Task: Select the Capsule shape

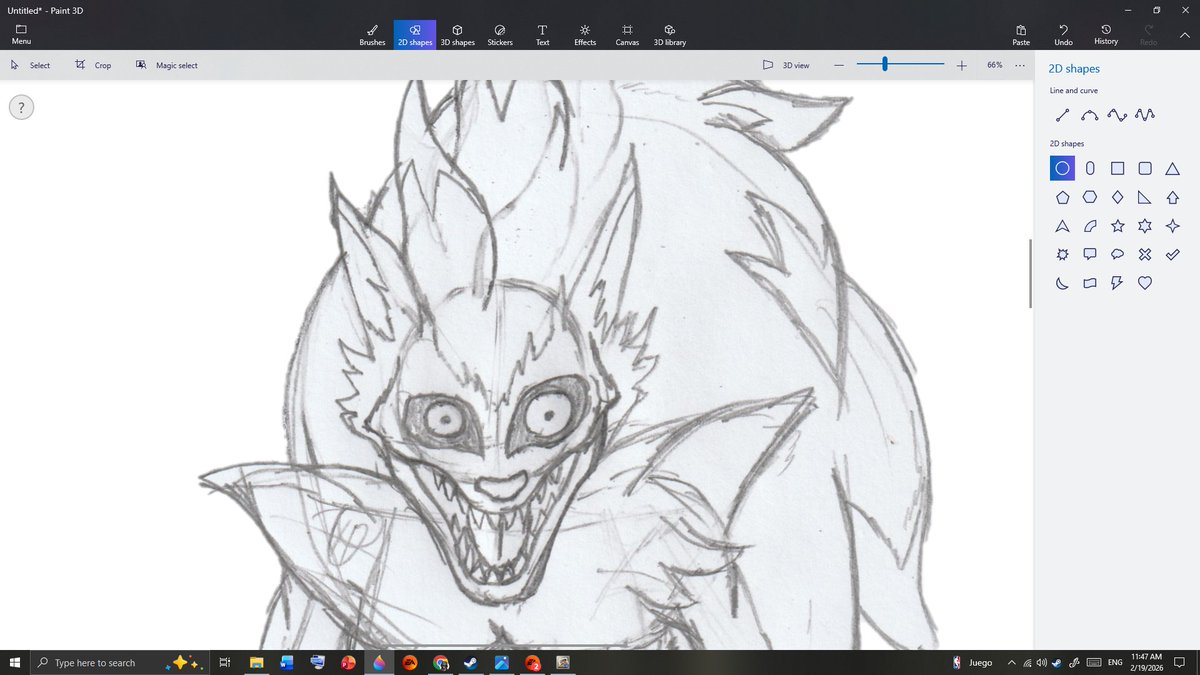Action: pyautogui.click(x=1090, y=169)
